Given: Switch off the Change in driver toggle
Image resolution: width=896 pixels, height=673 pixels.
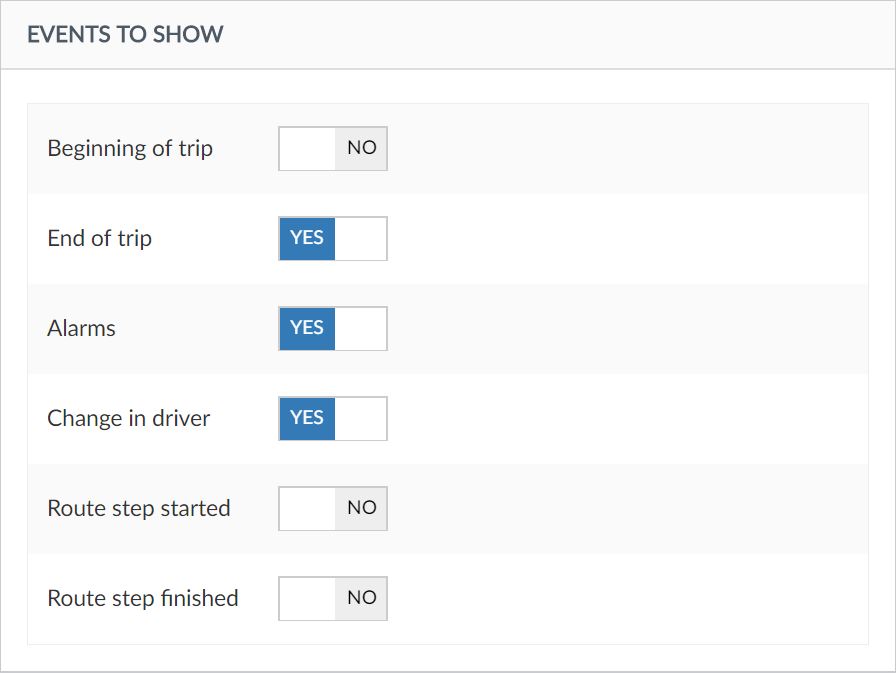Looking at the screenshot, I should pos(333,418).
